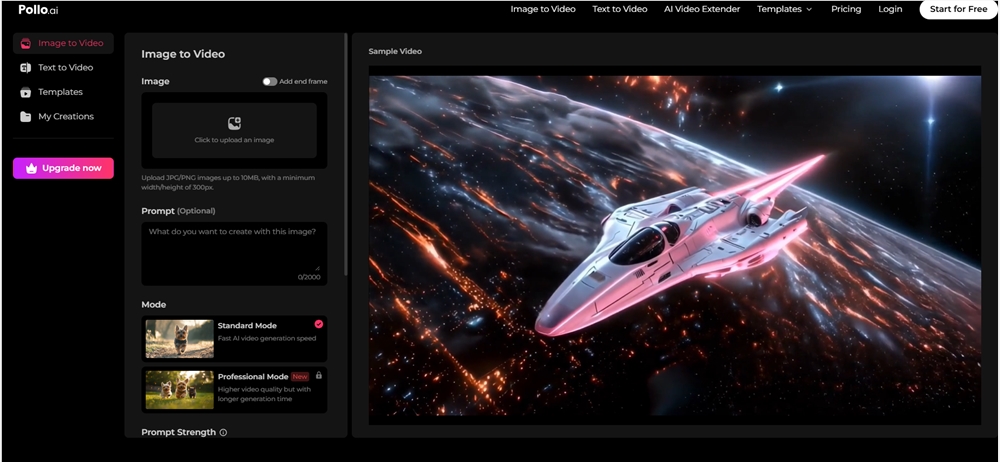
Task: Select Professional Mode option
Action: coord(235,389)
